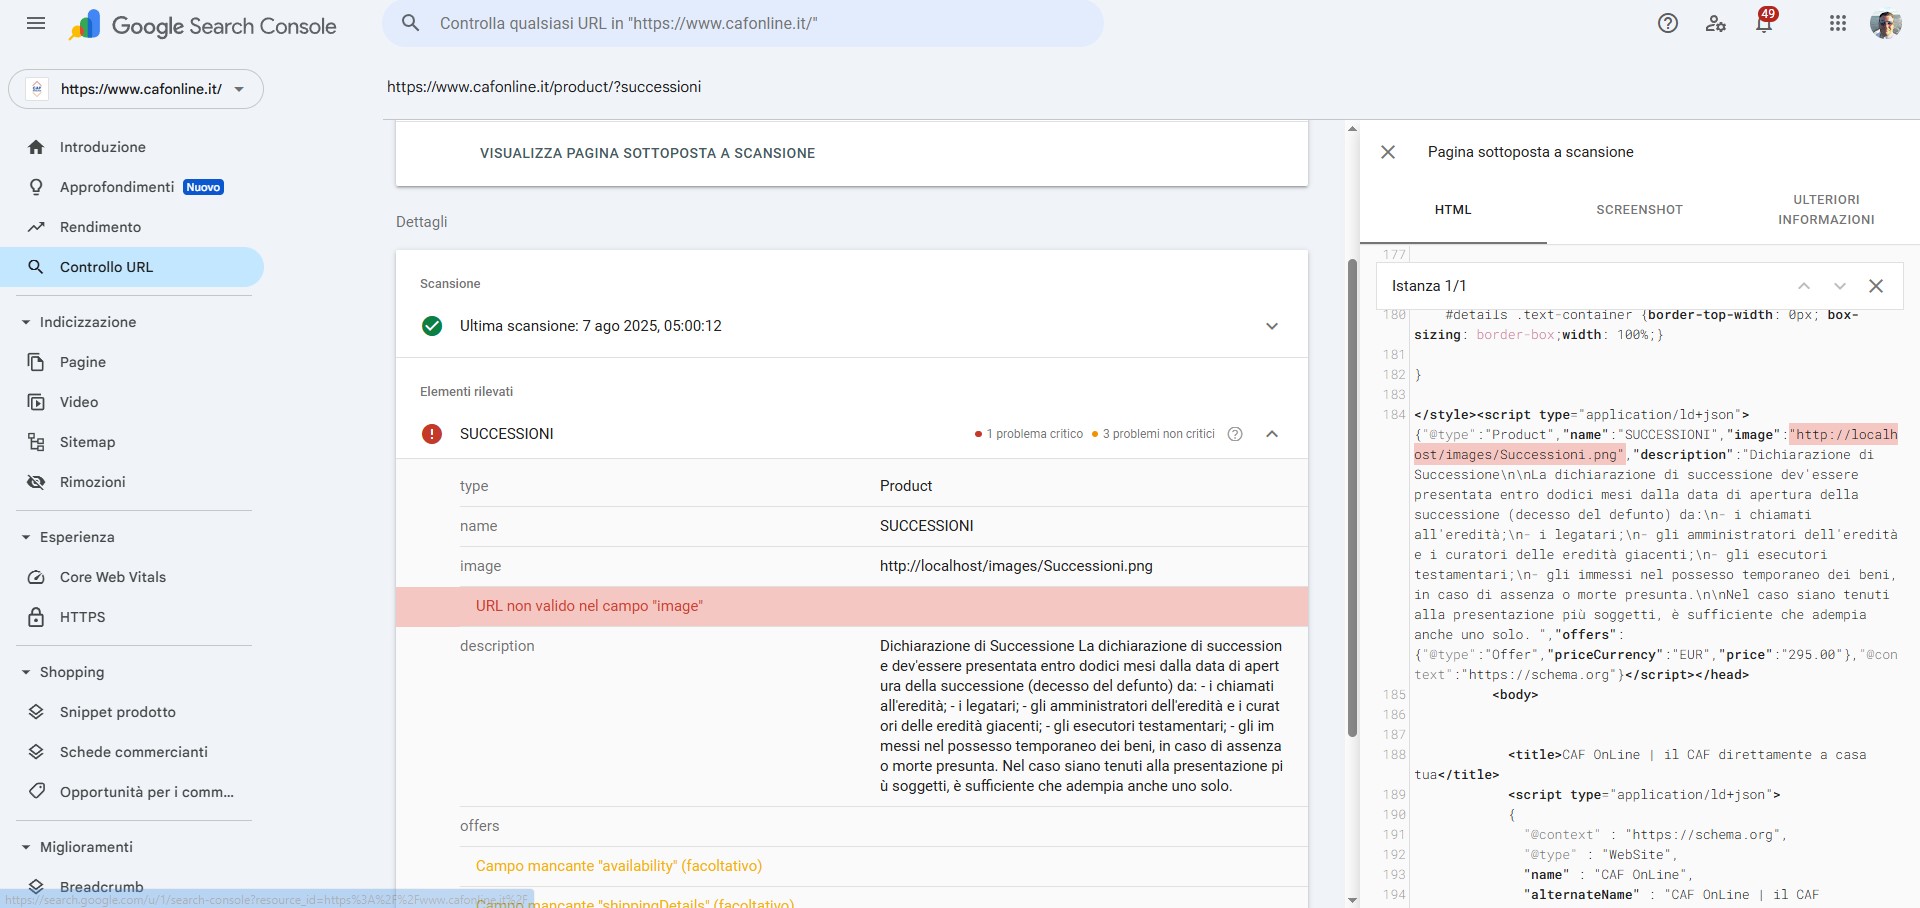Viewport: 1920px width, 908px height.
Task: Click the Approfondimenti lightbulb icon
Action: coord(36,187)
